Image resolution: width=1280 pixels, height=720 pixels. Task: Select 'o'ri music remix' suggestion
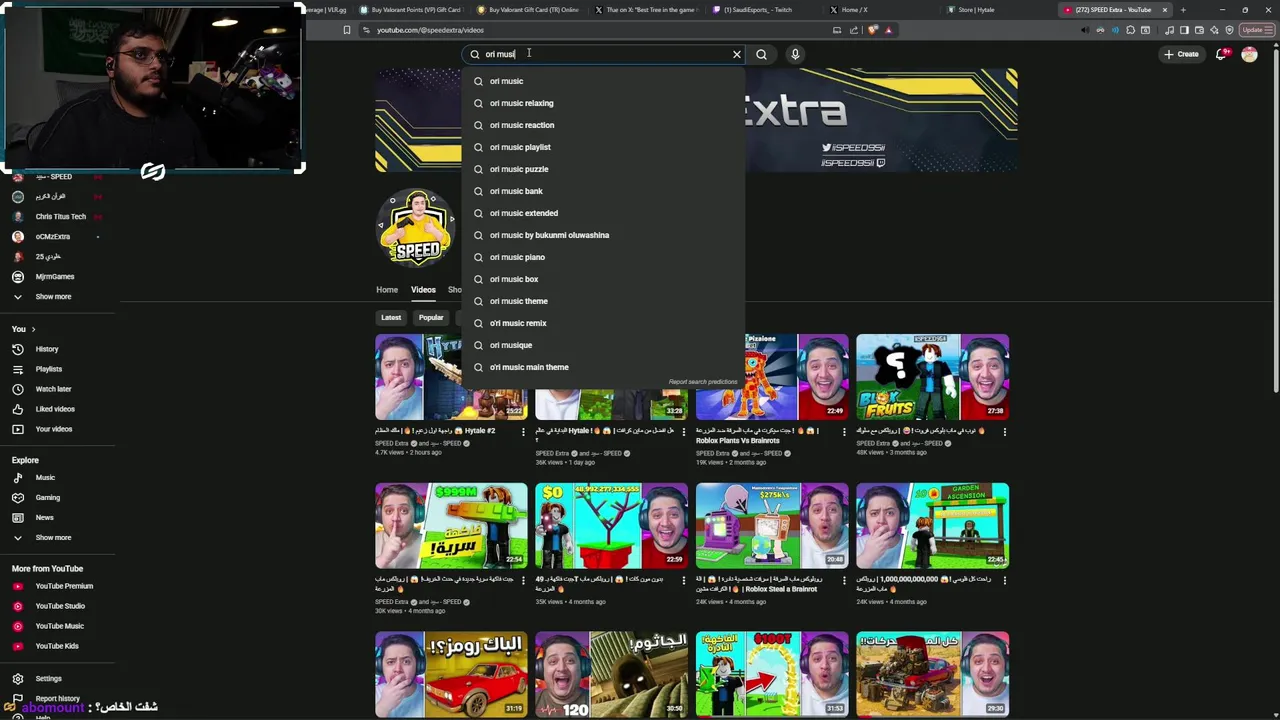tap(603, 323)
